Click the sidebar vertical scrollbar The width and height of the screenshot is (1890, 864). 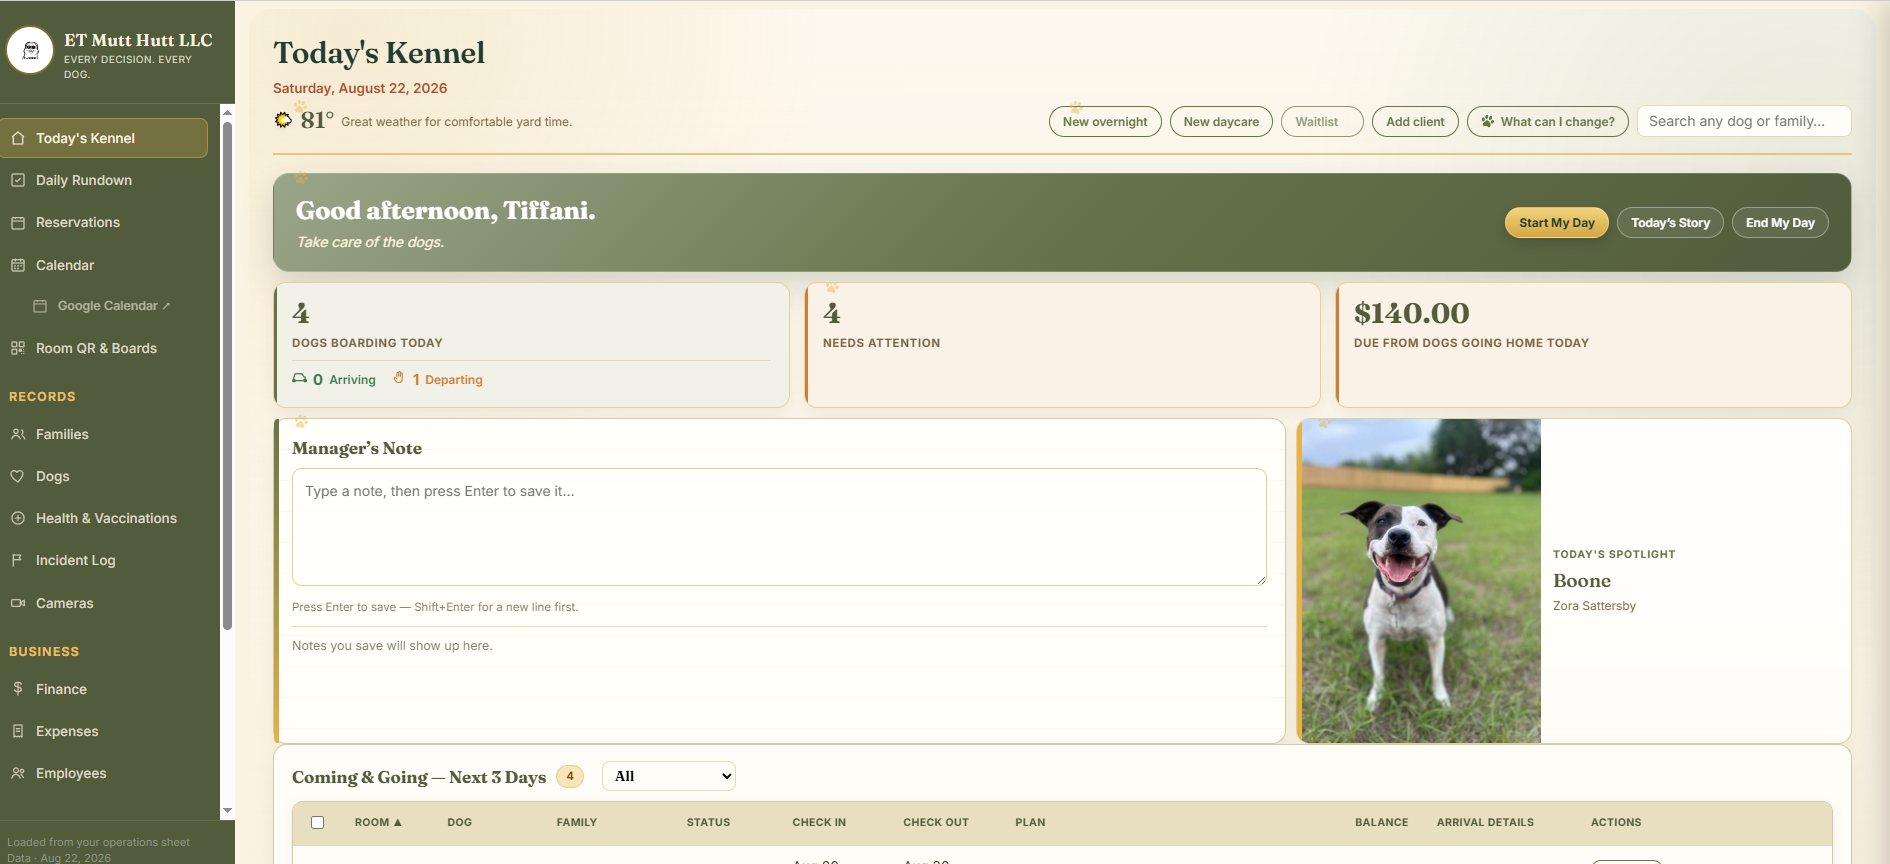[x=227, y=375]
